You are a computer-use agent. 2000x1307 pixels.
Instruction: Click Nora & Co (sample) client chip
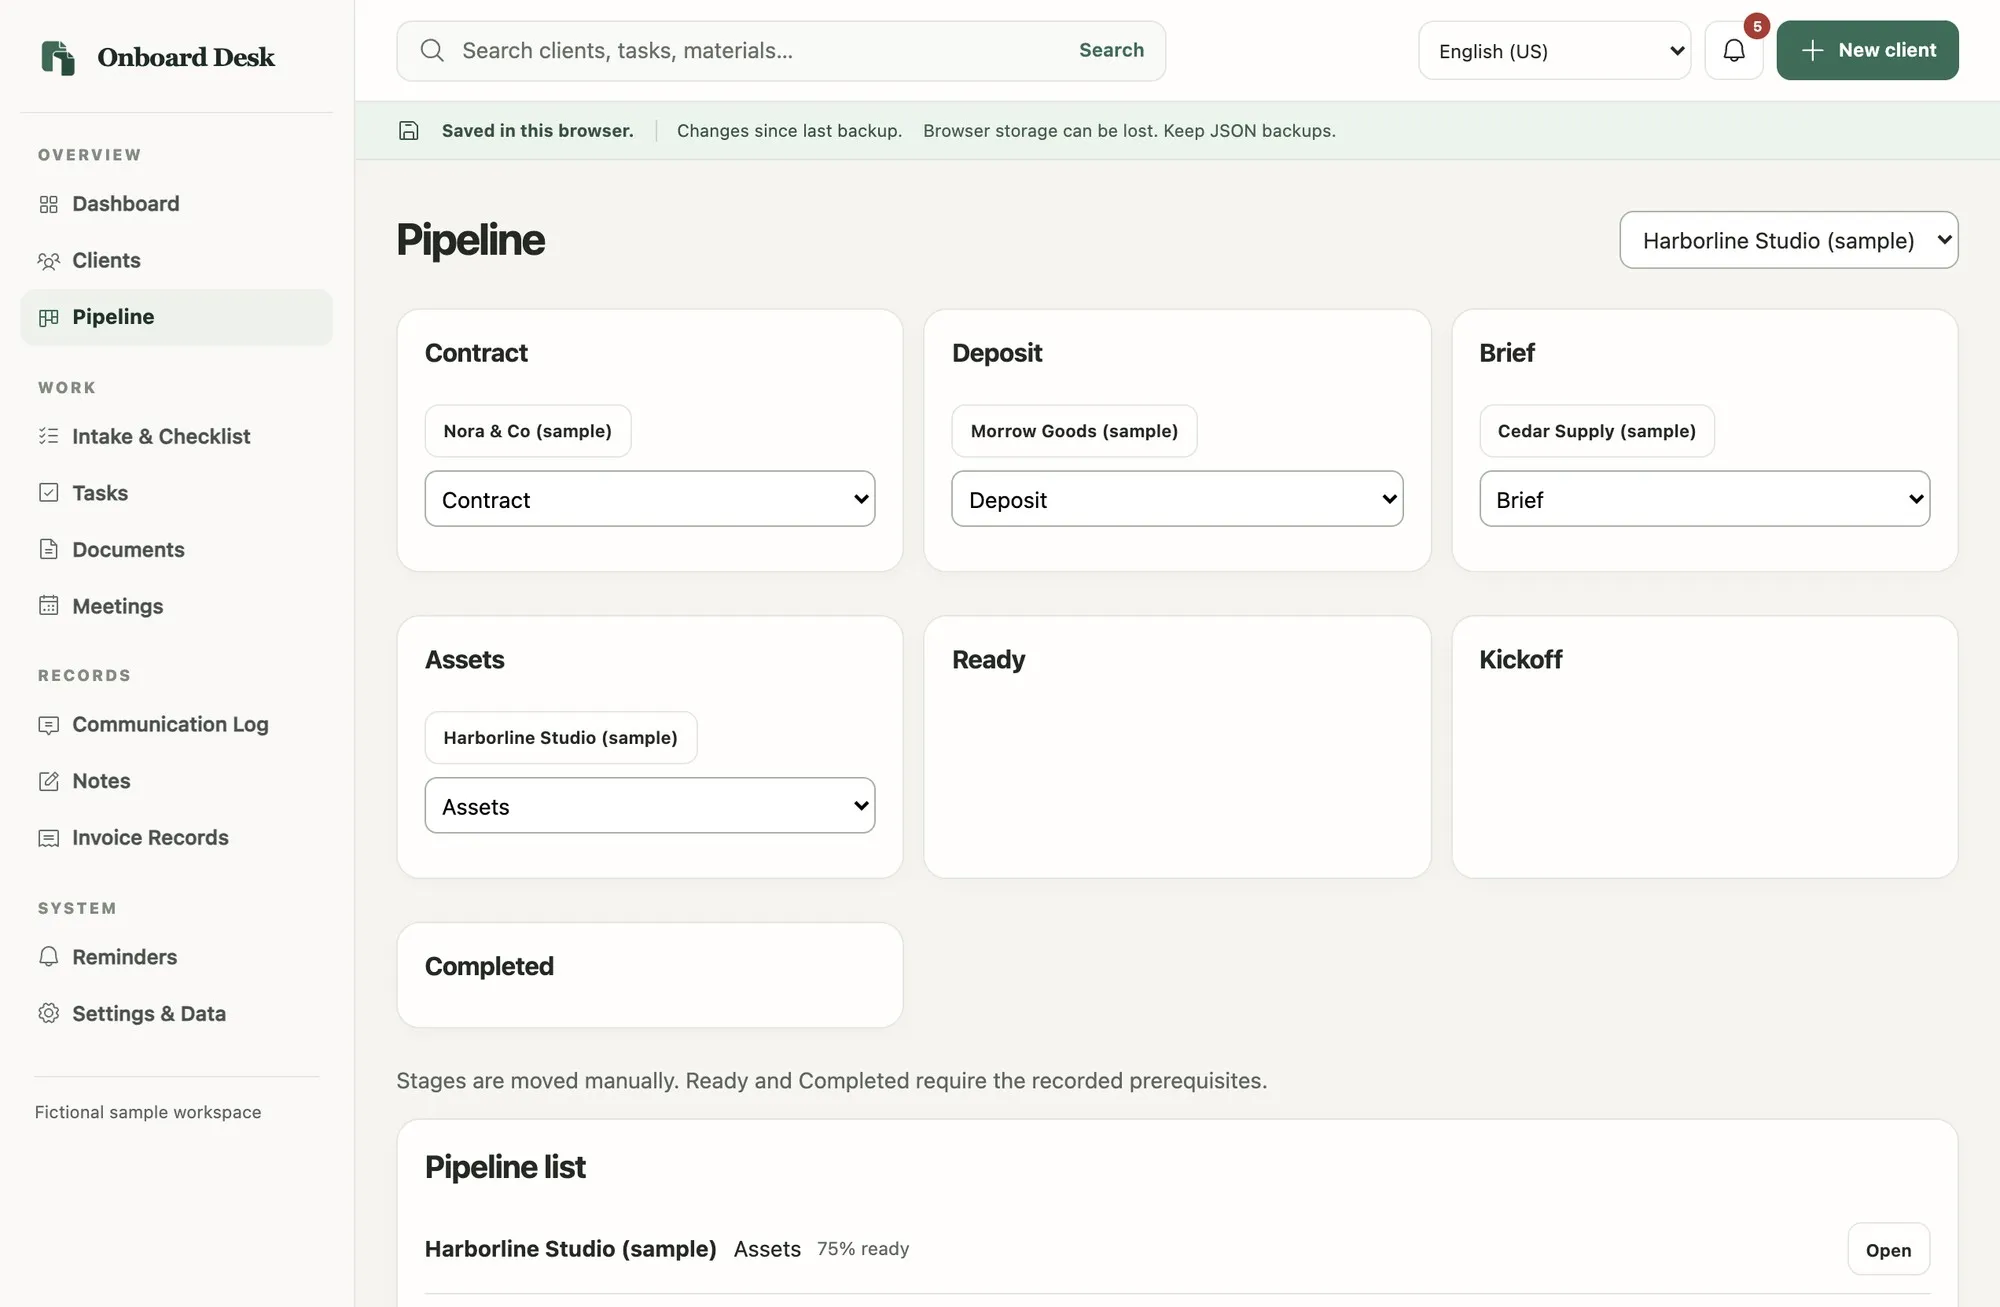point(527,431)
